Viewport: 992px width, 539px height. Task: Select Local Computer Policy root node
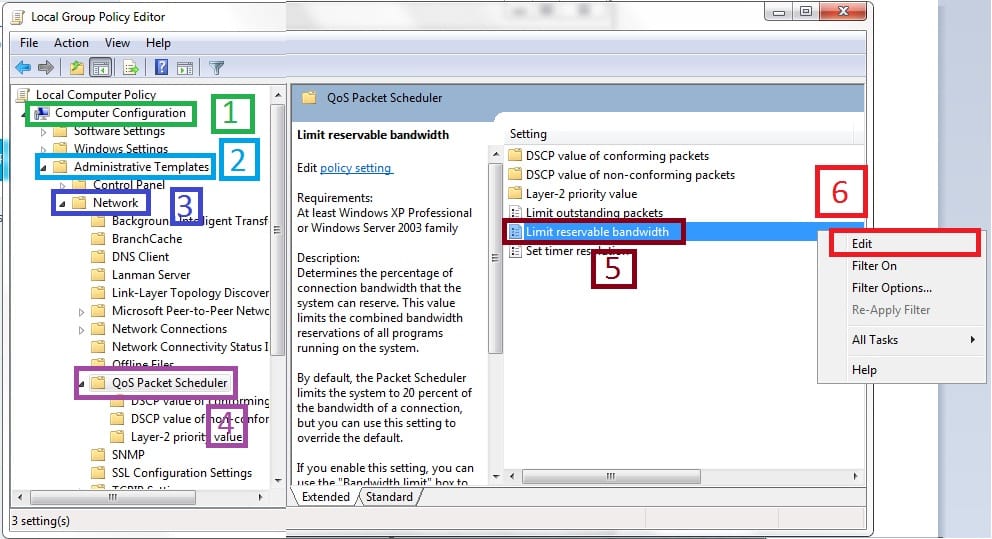(95, 94)
